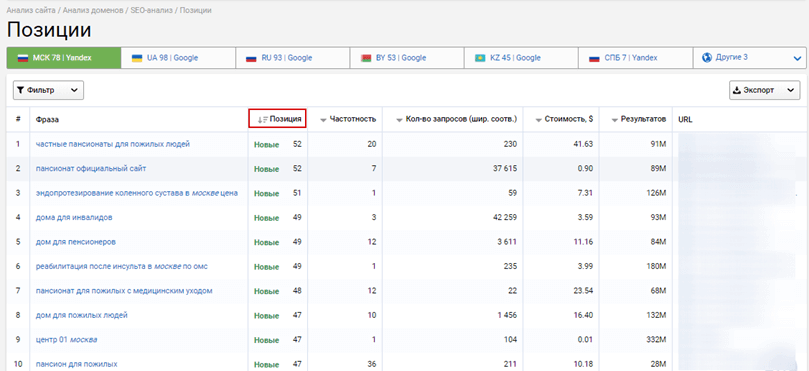Expand the Другие 3 regions dropdown

749,58
